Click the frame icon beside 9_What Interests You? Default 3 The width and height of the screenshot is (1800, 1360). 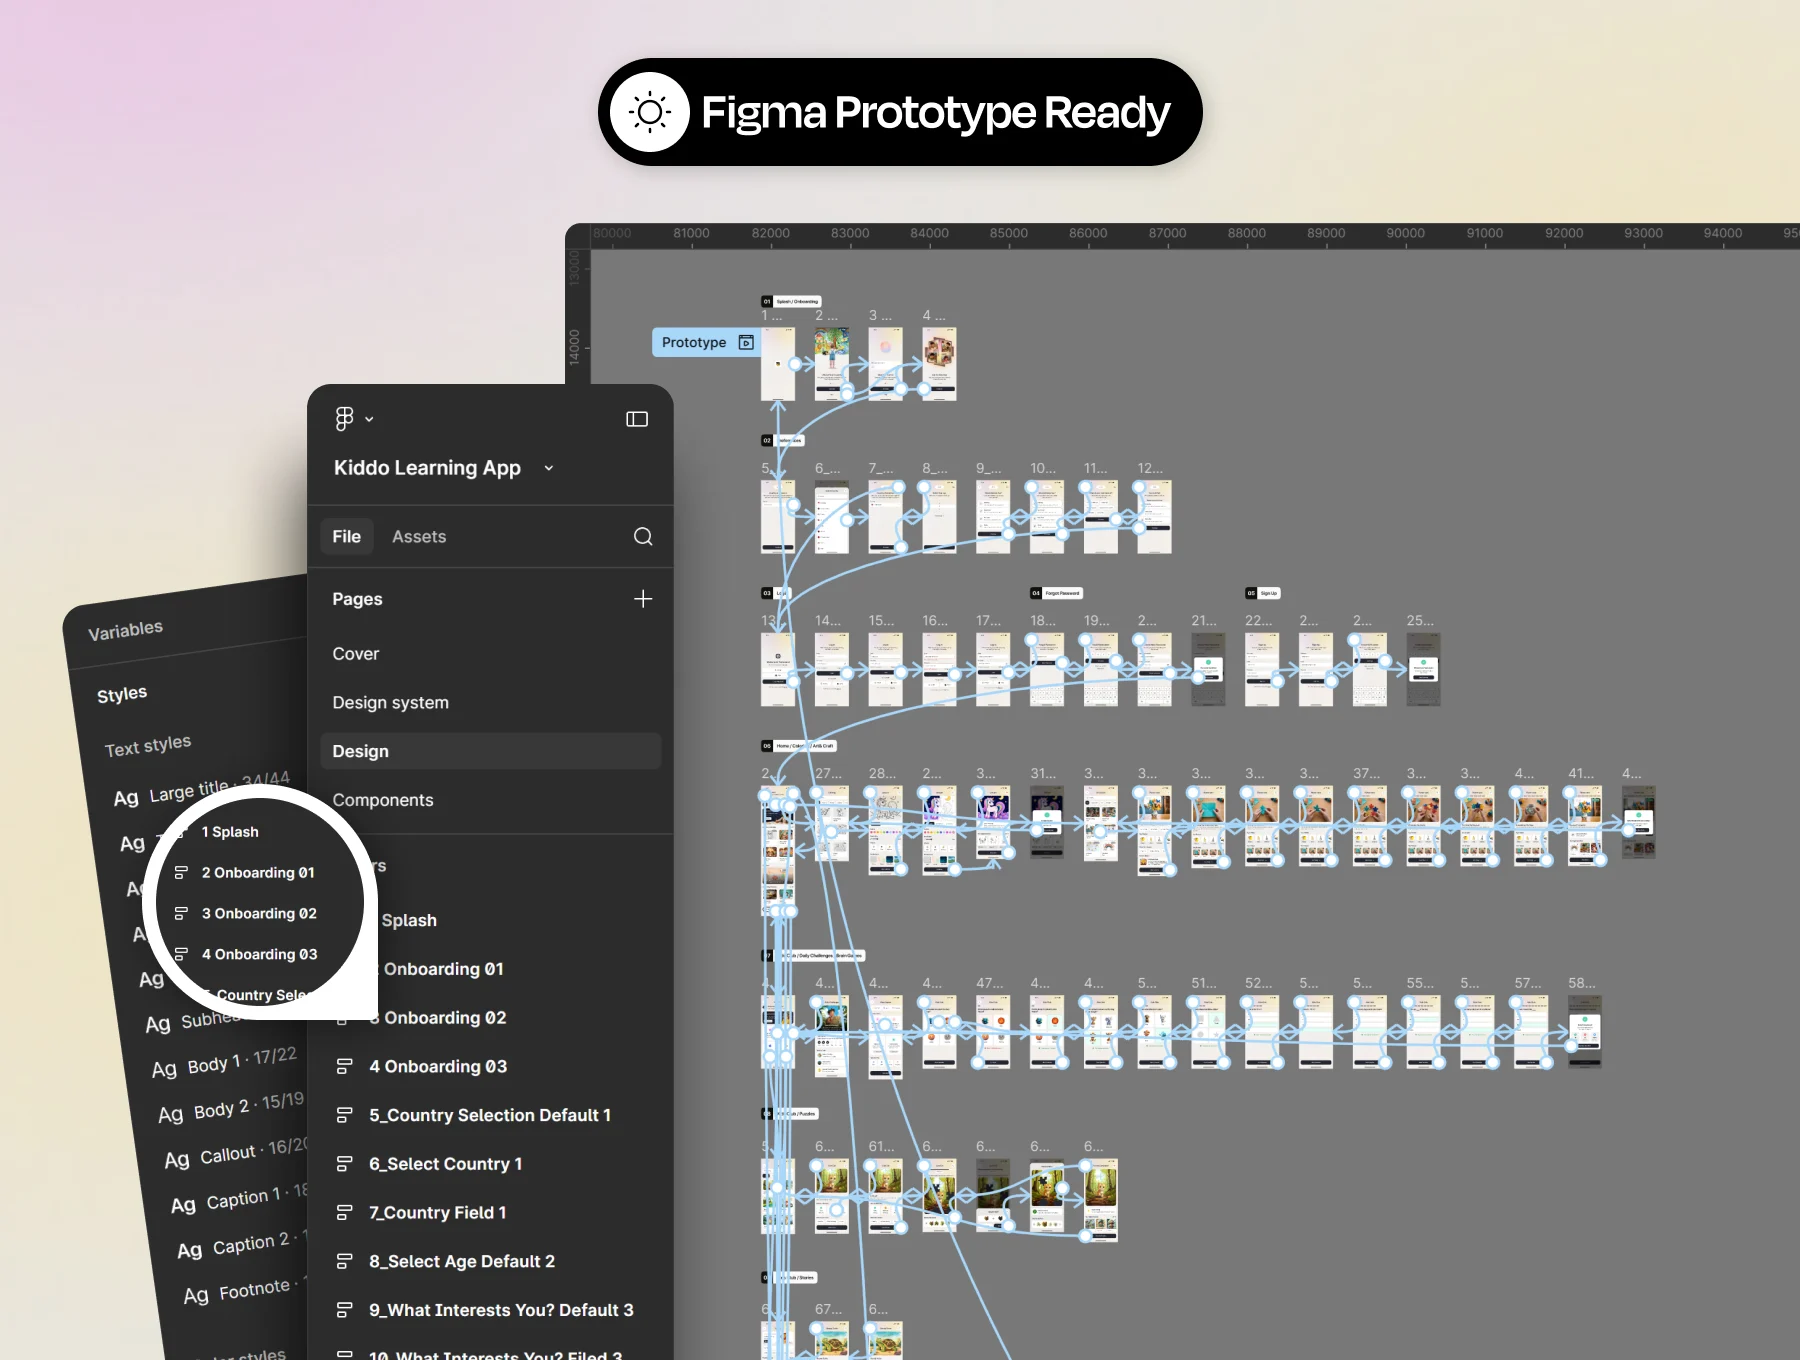(x=345, y=1310)
